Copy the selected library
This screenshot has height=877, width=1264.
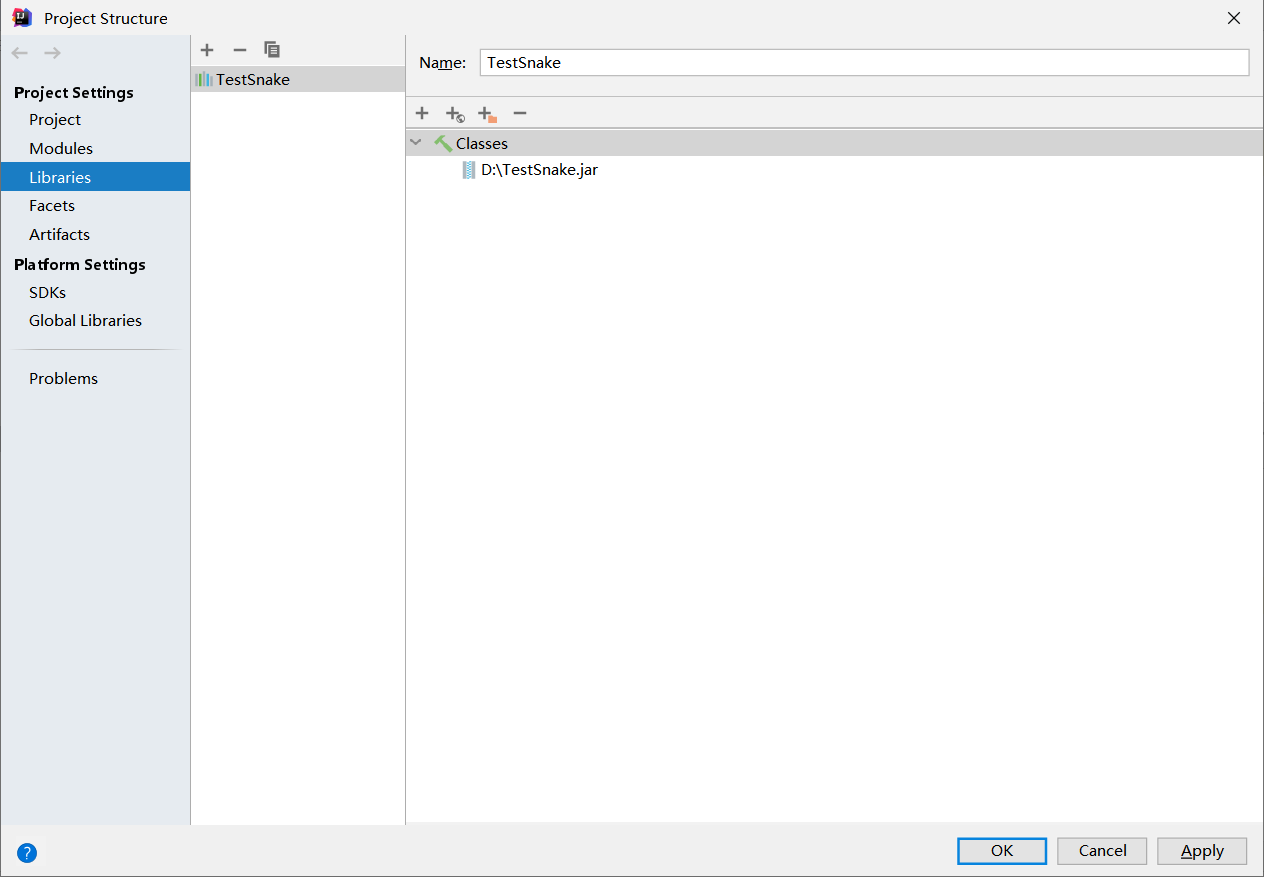coord(272,50)
